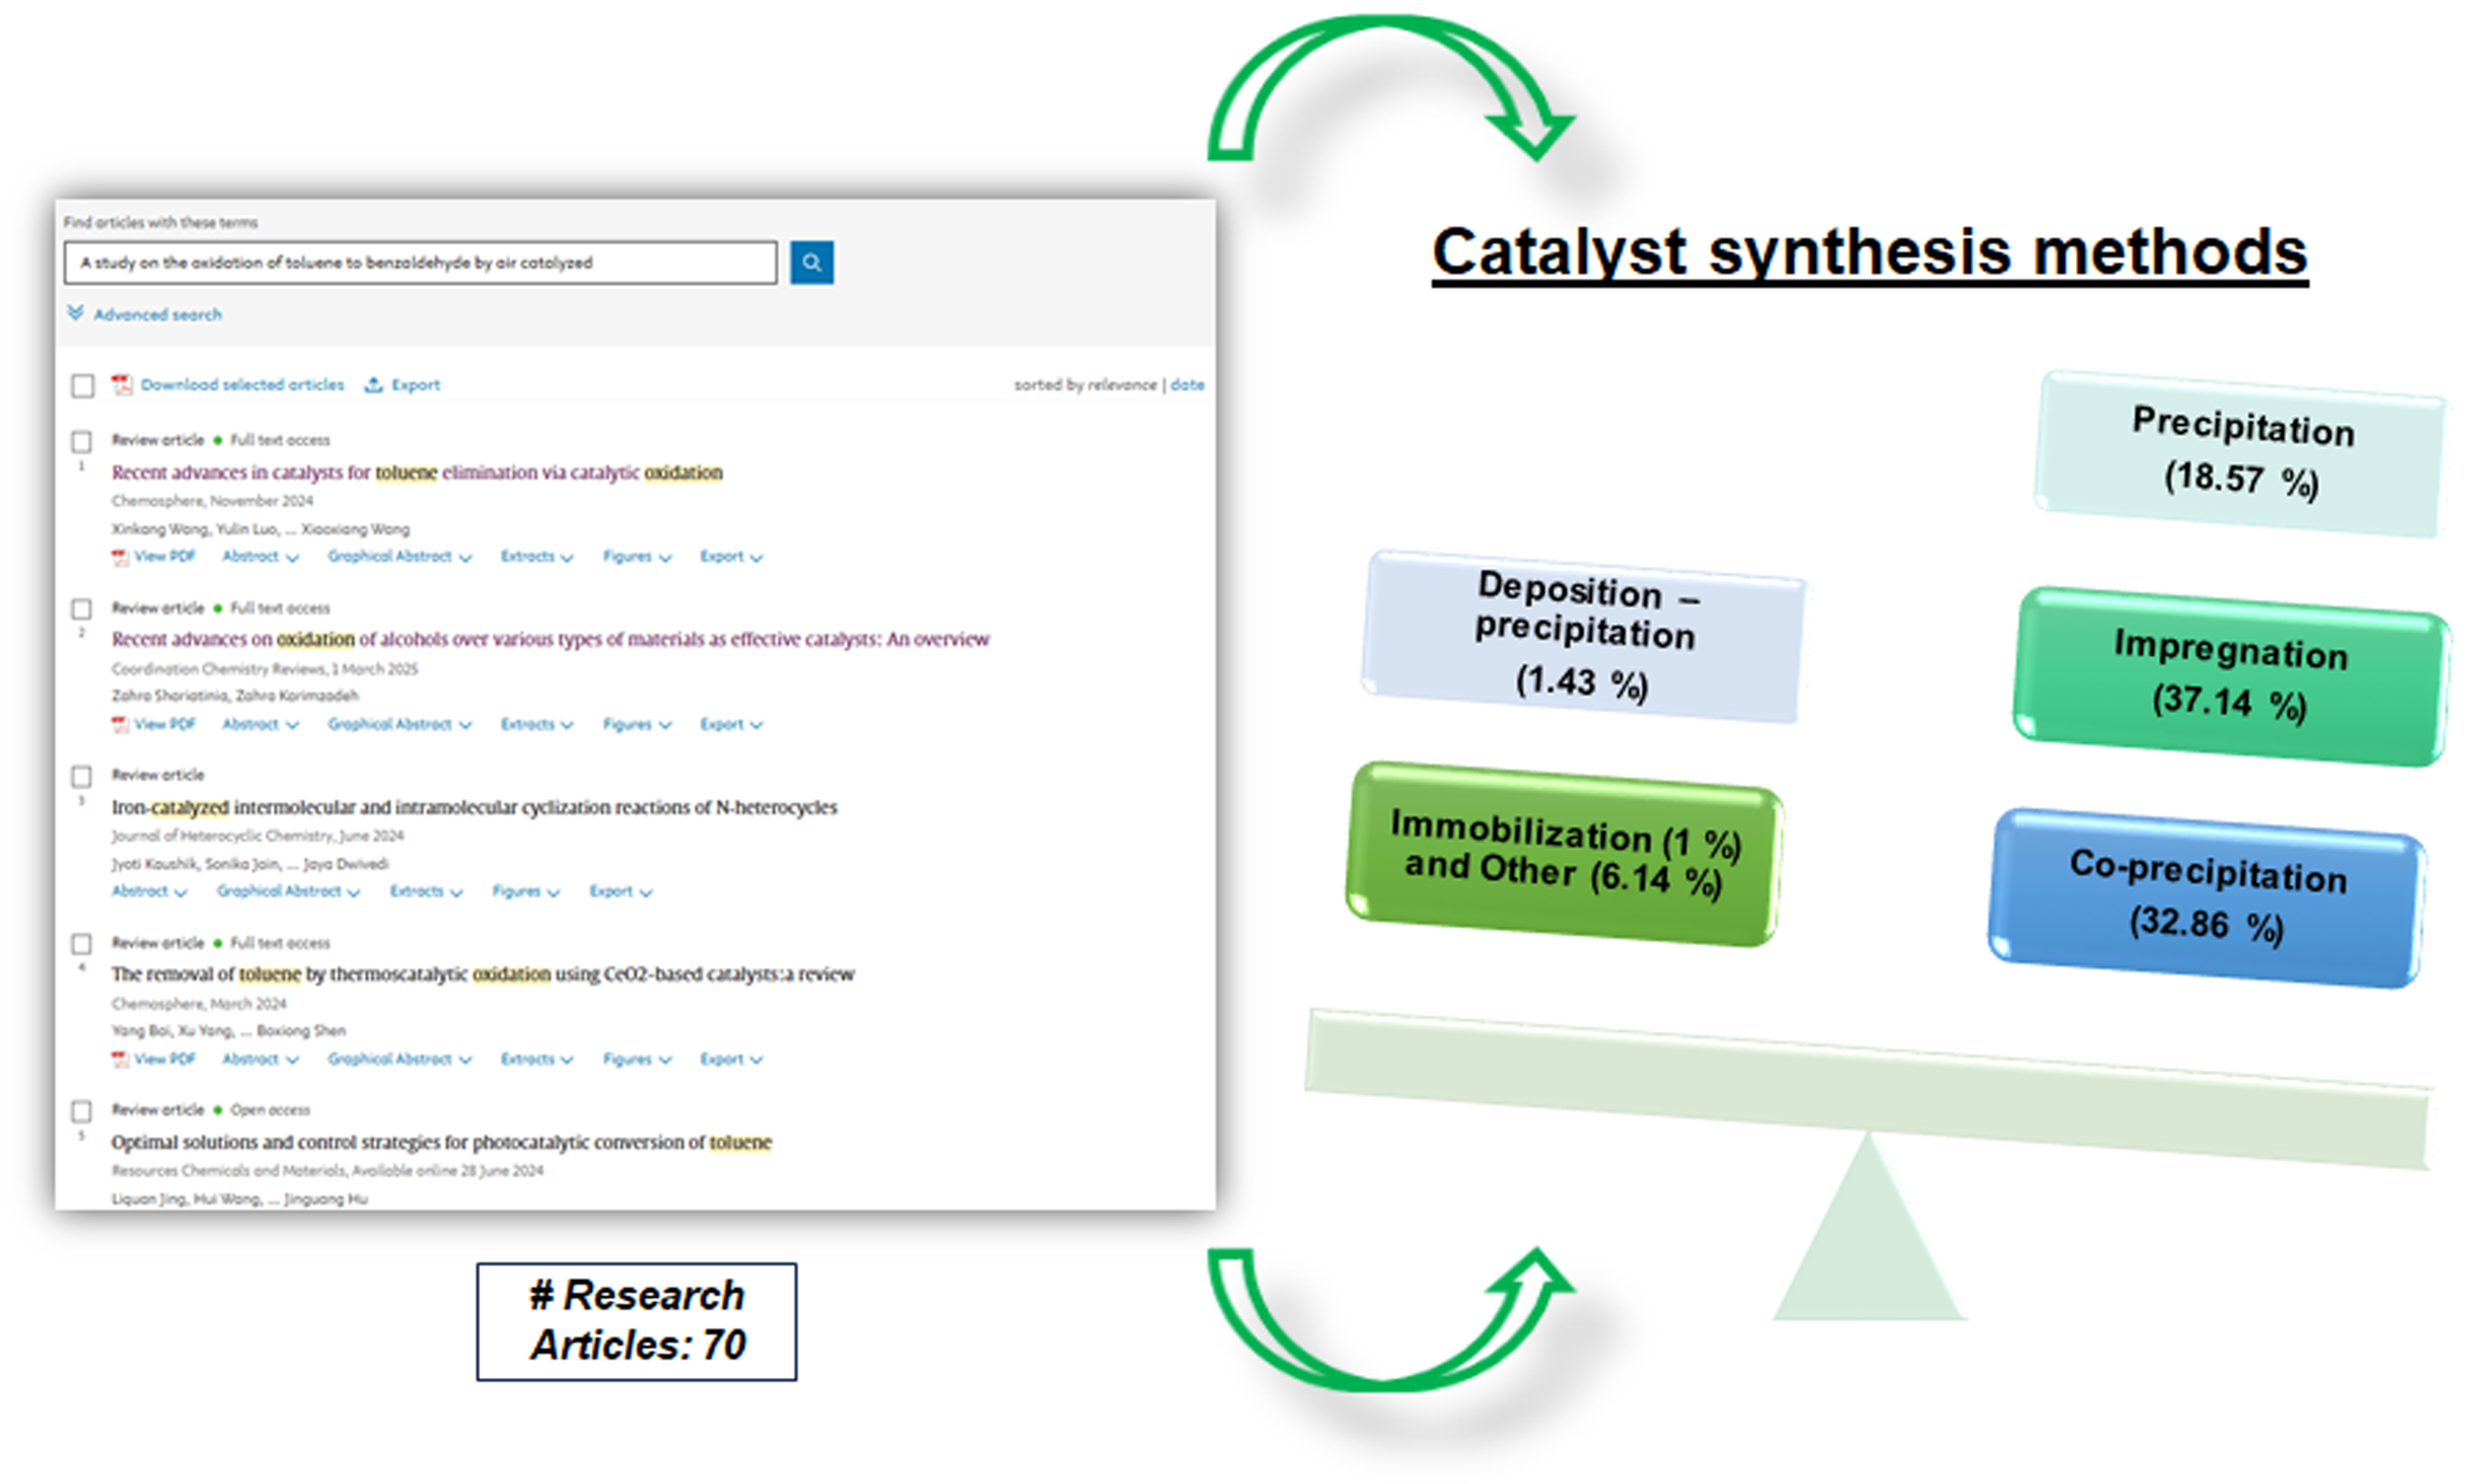This screenshot has height=1484, width=2473.
Task: Expand Abstract of Iron-catalyzed cyclization article
Action: [x=149, y=892]
